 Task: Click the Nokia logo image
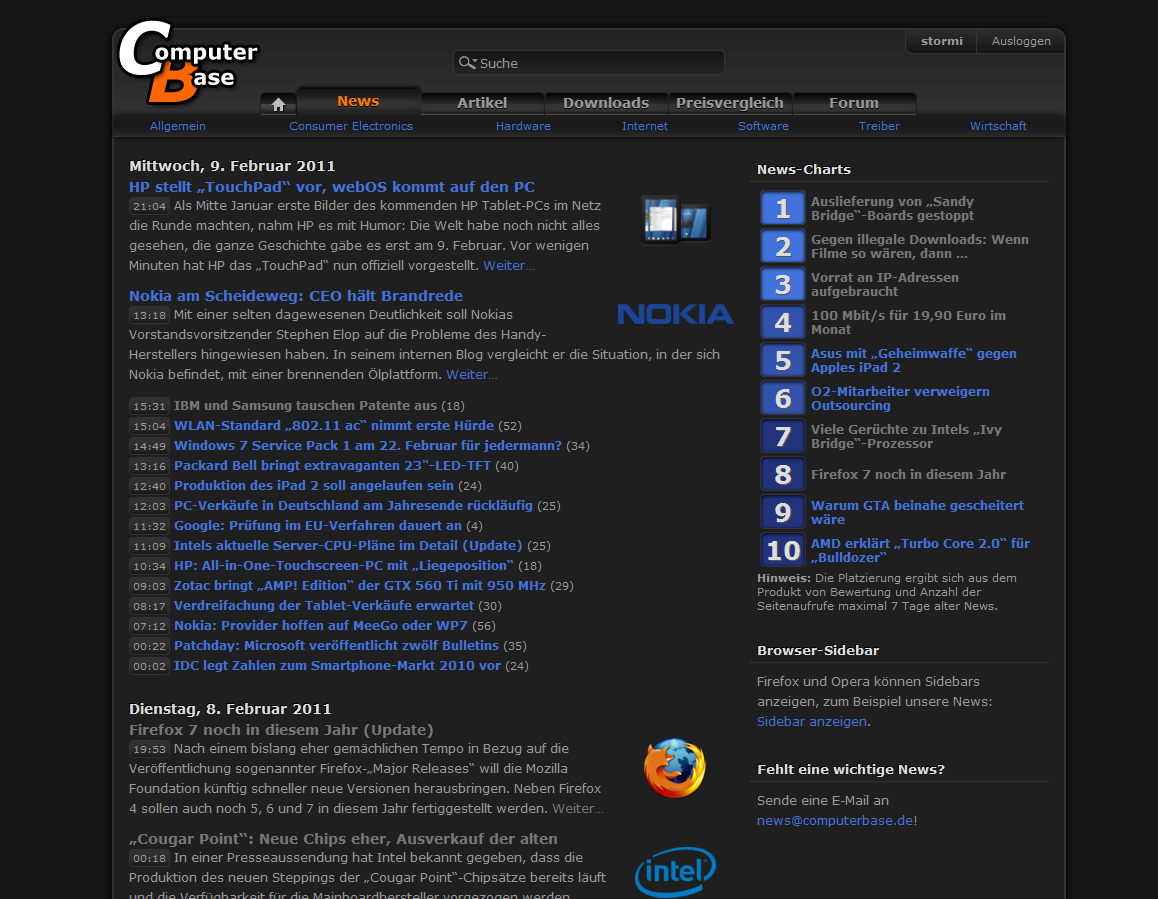click(675, 314)
